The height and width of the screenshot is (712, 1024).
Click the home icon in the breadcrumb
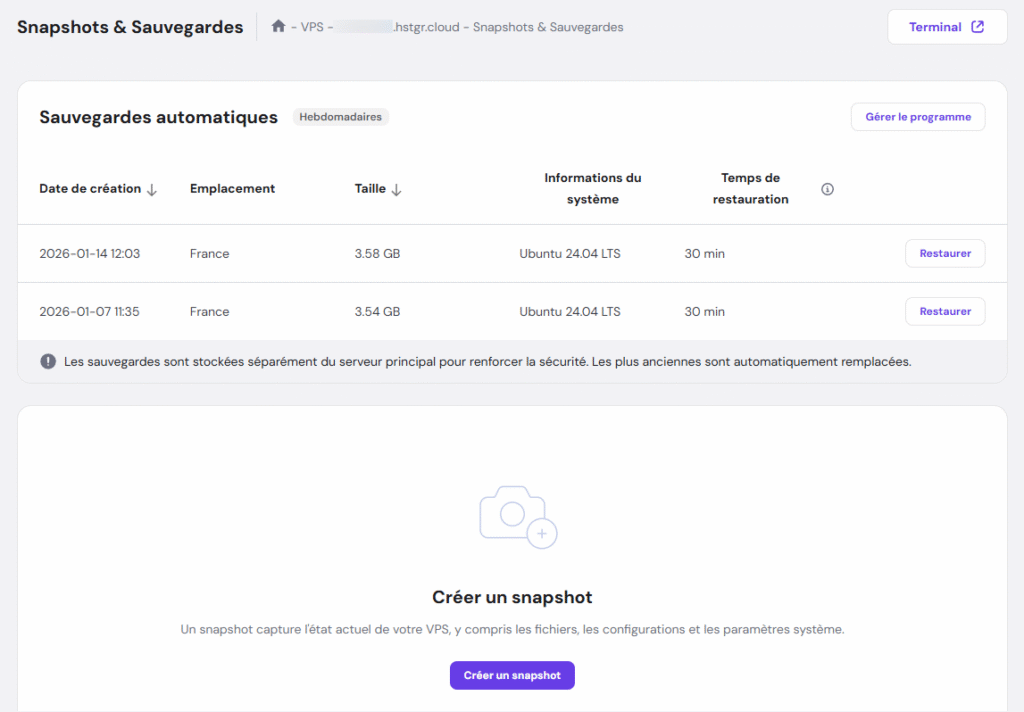[277, 27]
